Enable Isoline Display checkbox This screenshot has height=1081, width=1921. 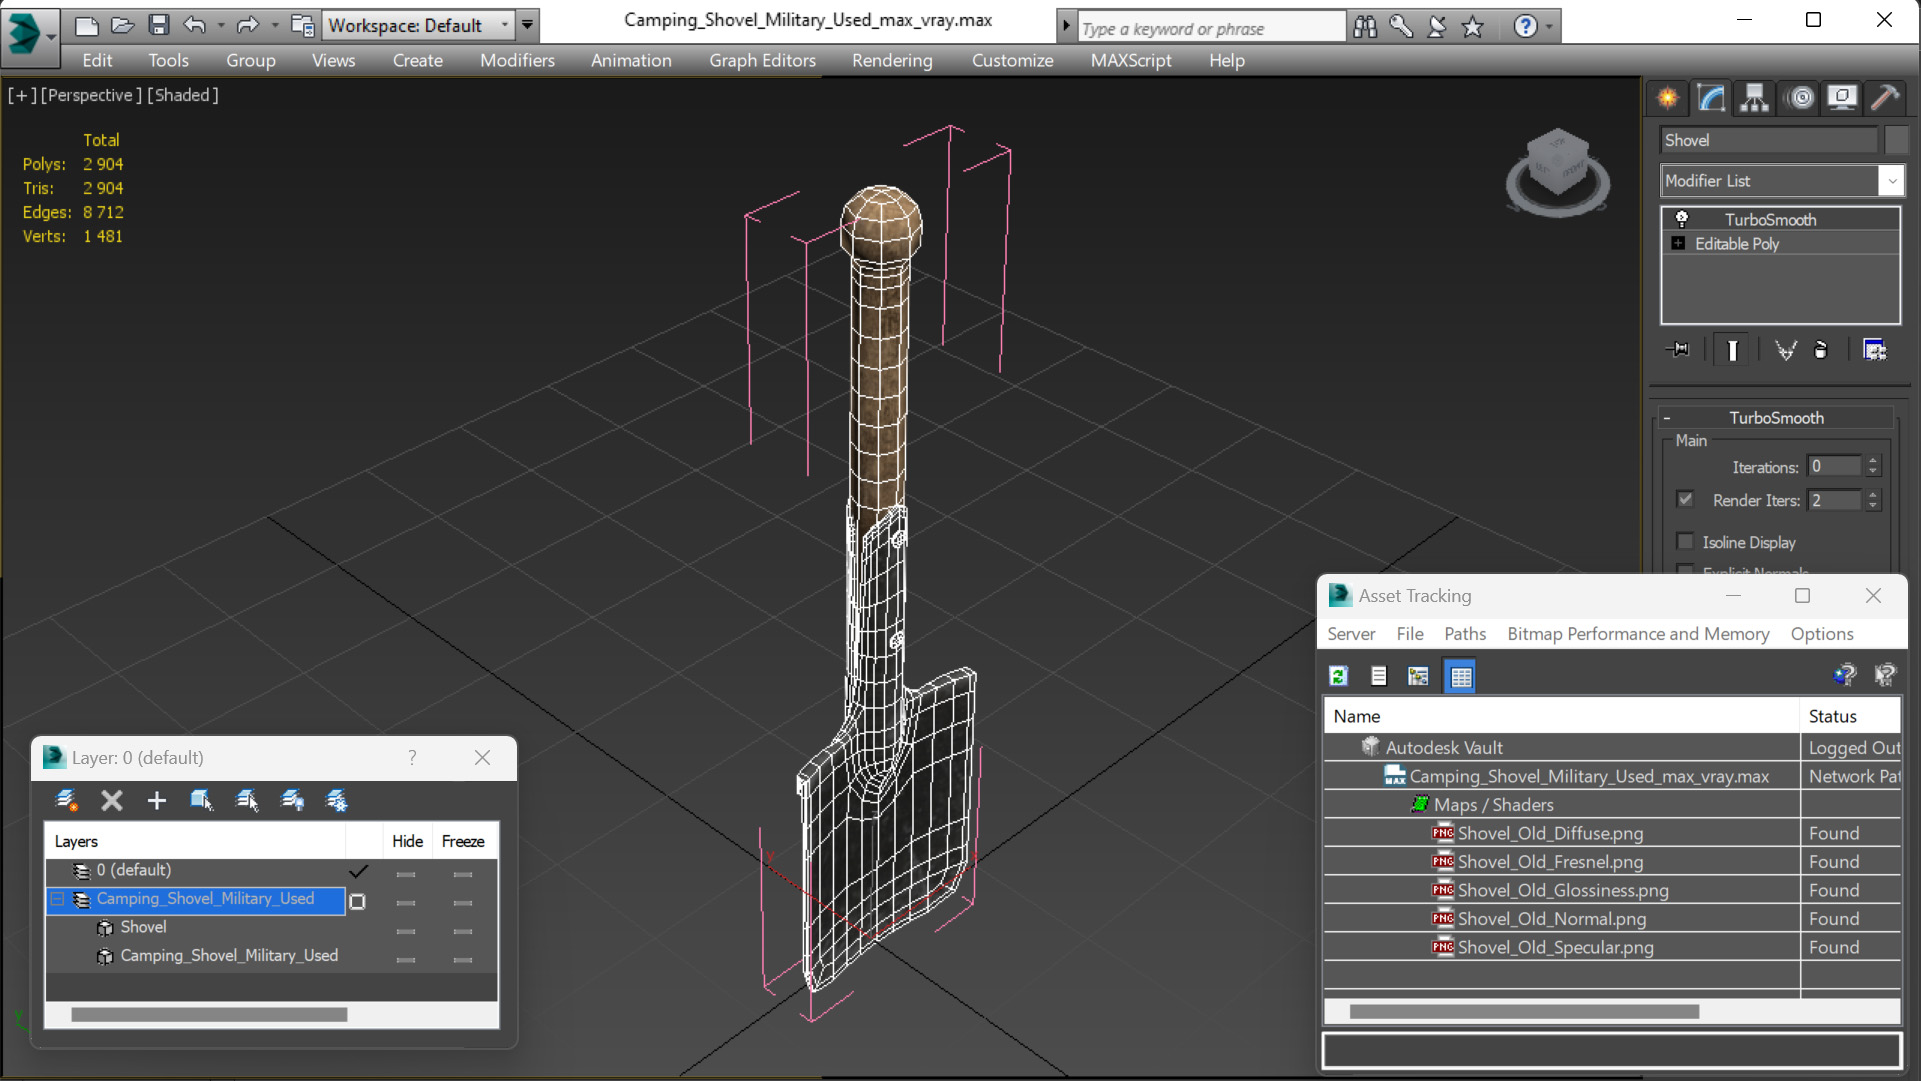coord(1686,541)
